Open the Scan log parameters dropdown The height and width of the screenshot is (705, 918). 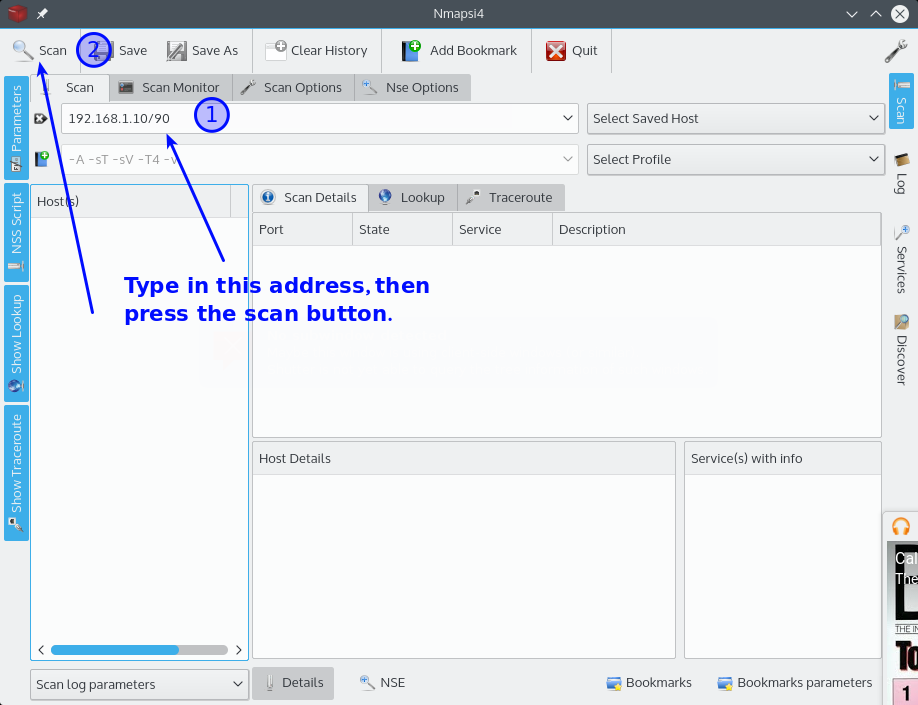139,685
